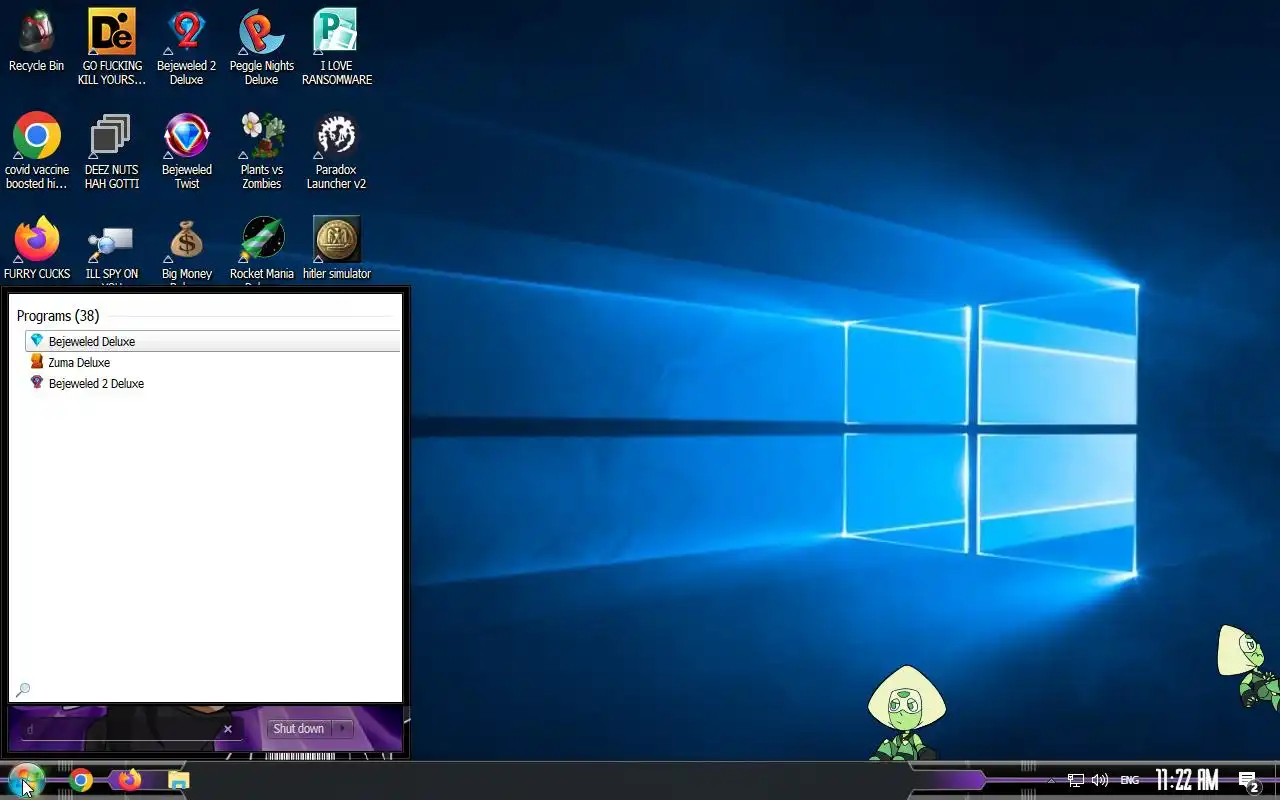Open the network-computers desktop shortcut

tap(111, 248)
